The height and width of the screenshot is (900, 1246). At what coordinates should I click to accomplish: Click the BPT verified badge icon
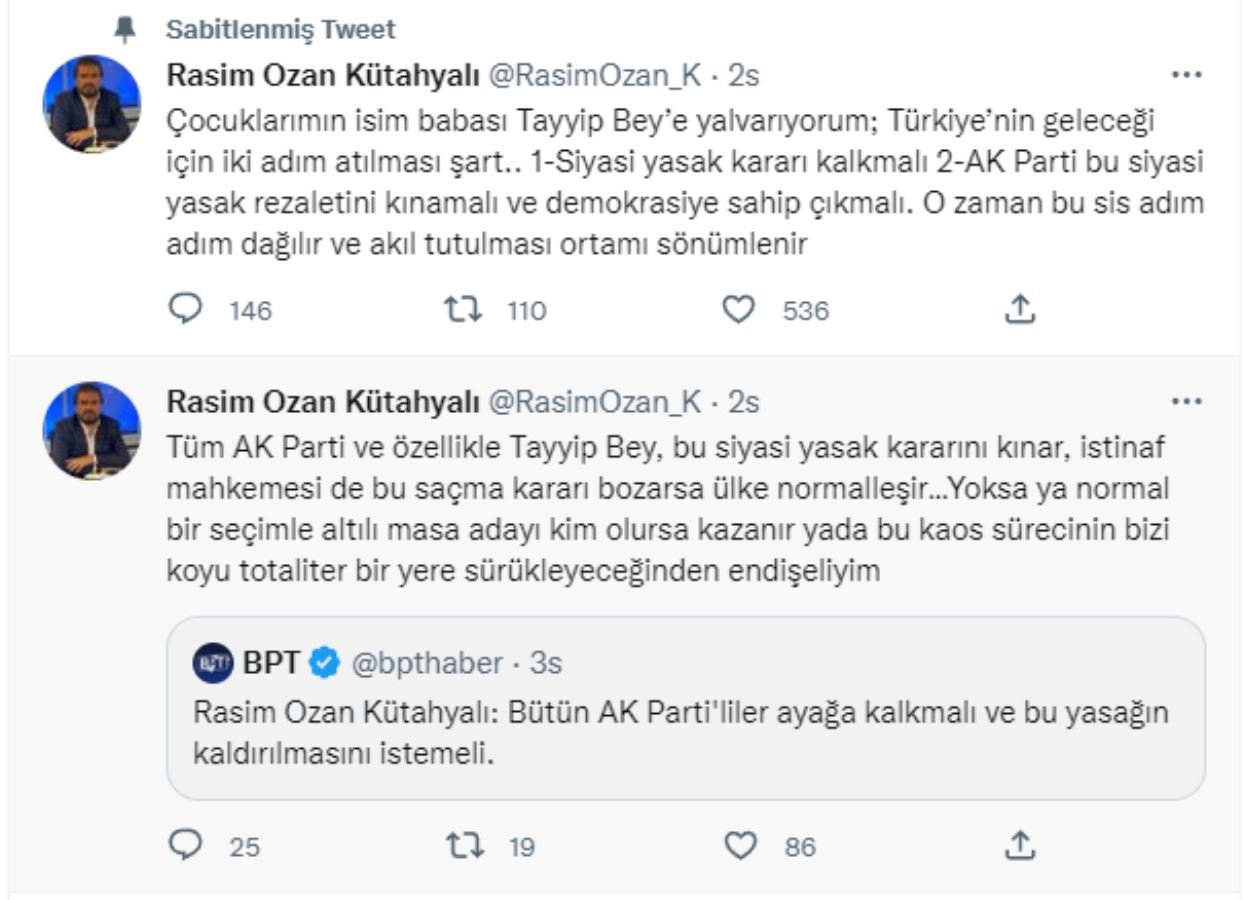(325, 662)
